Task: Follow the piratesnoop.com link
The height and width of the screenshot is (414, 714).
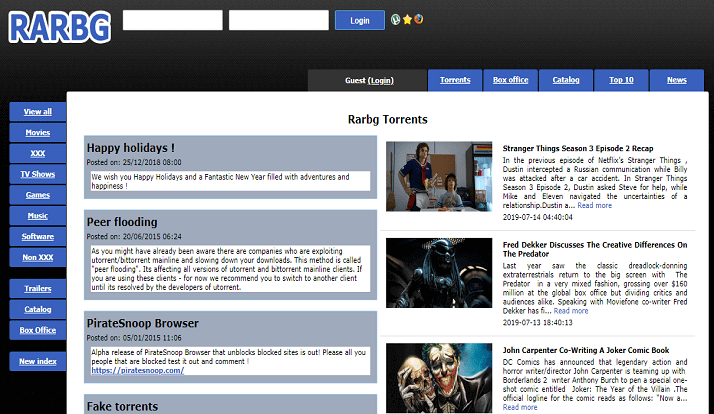Action: click(137, 370)
